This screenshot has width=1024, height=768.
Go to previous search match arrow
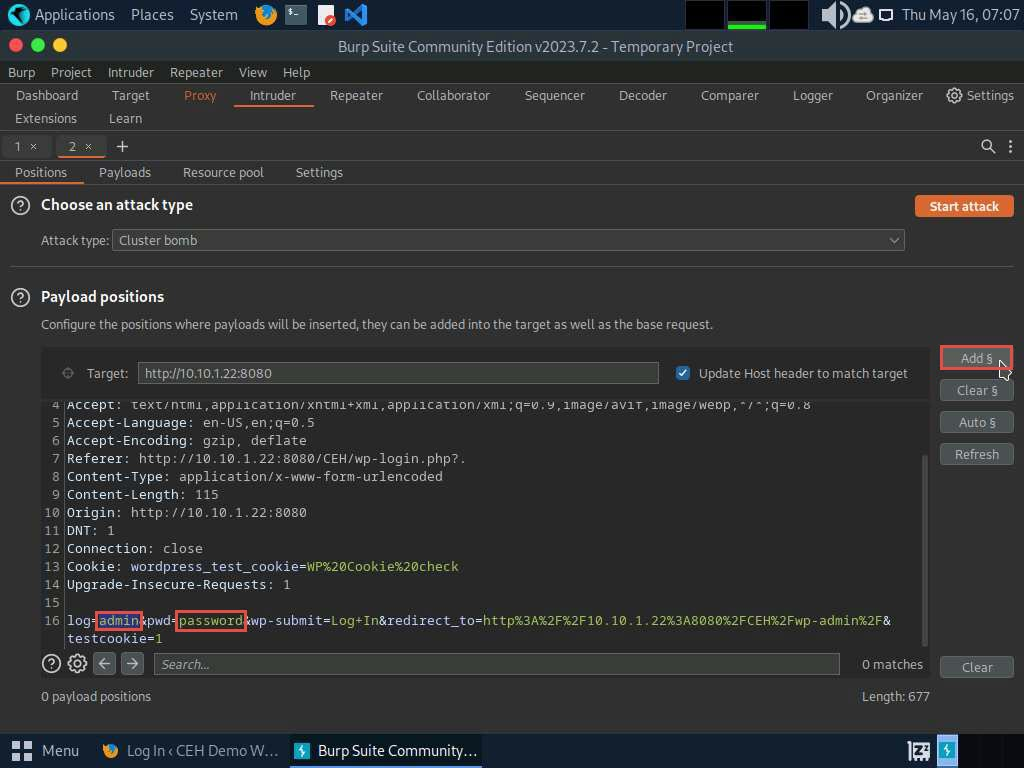pos(104,664)
